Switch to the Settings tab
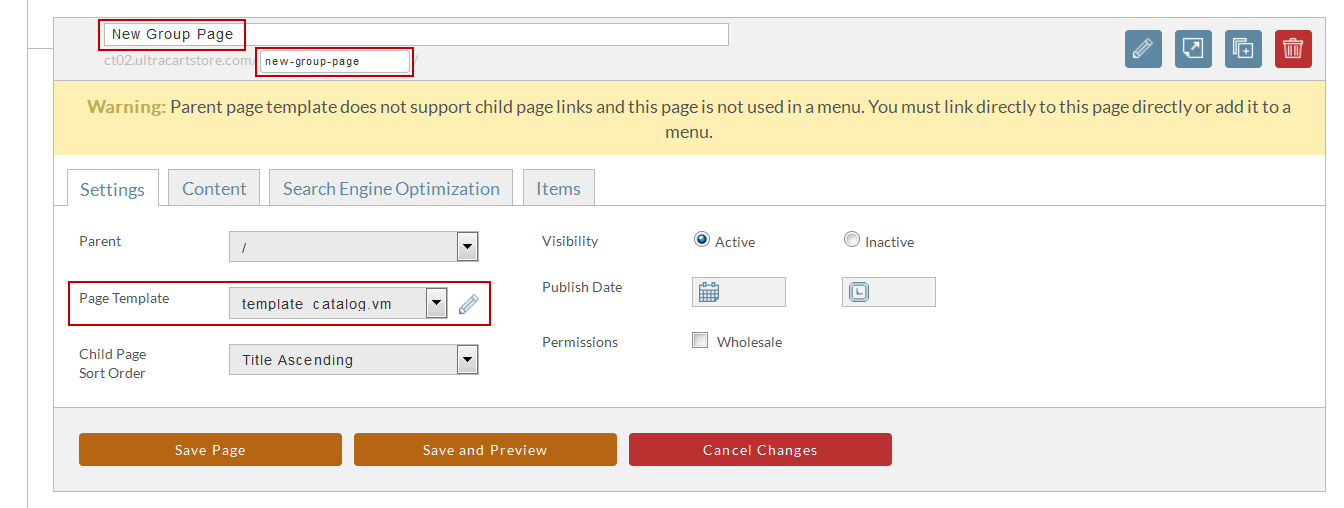The image size is (1344, 508). click(x=112, y=189)
